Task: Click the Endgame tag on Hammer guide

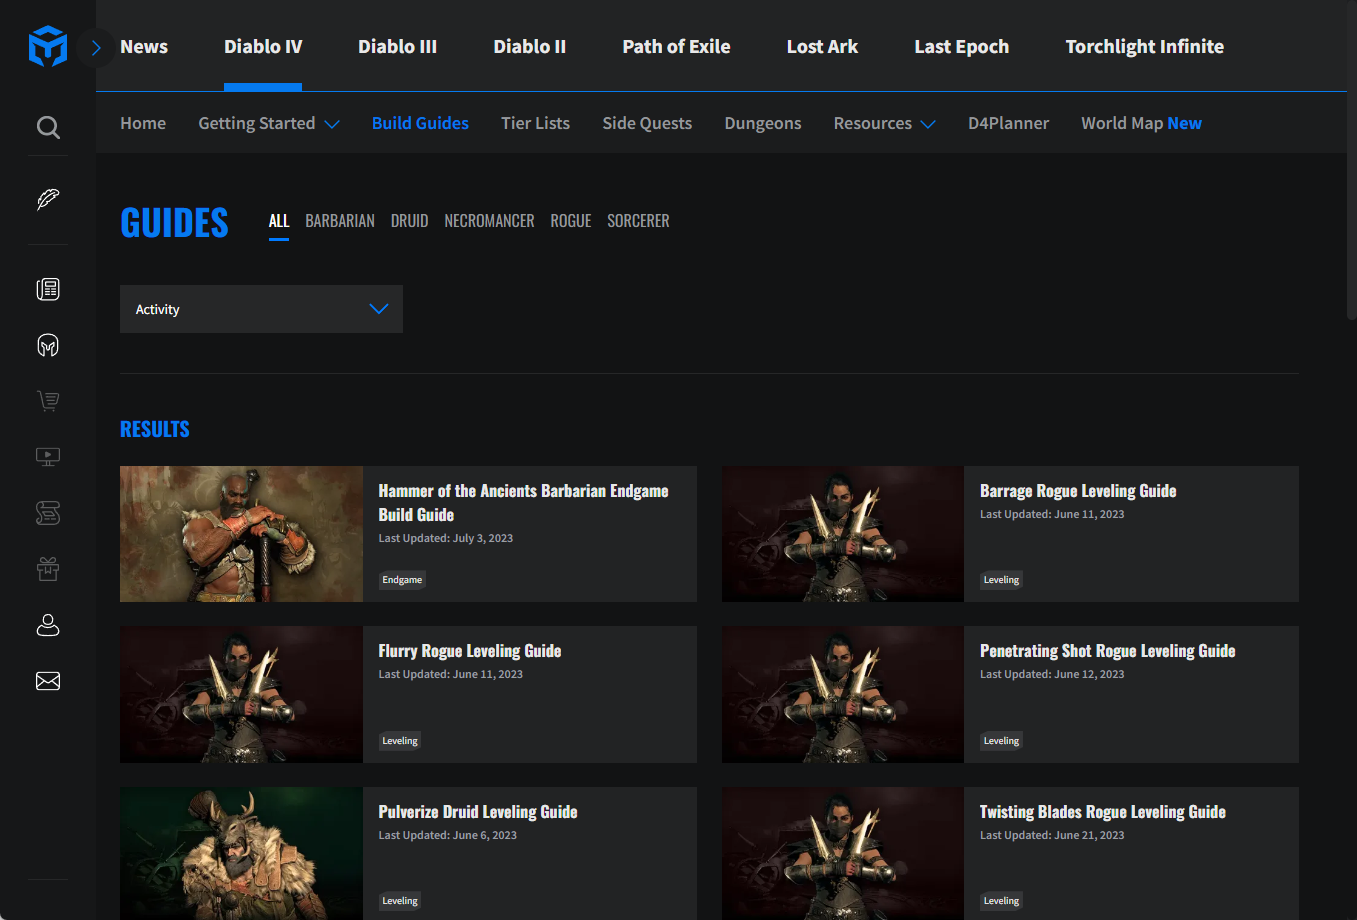Action: (x=402, y=580)
